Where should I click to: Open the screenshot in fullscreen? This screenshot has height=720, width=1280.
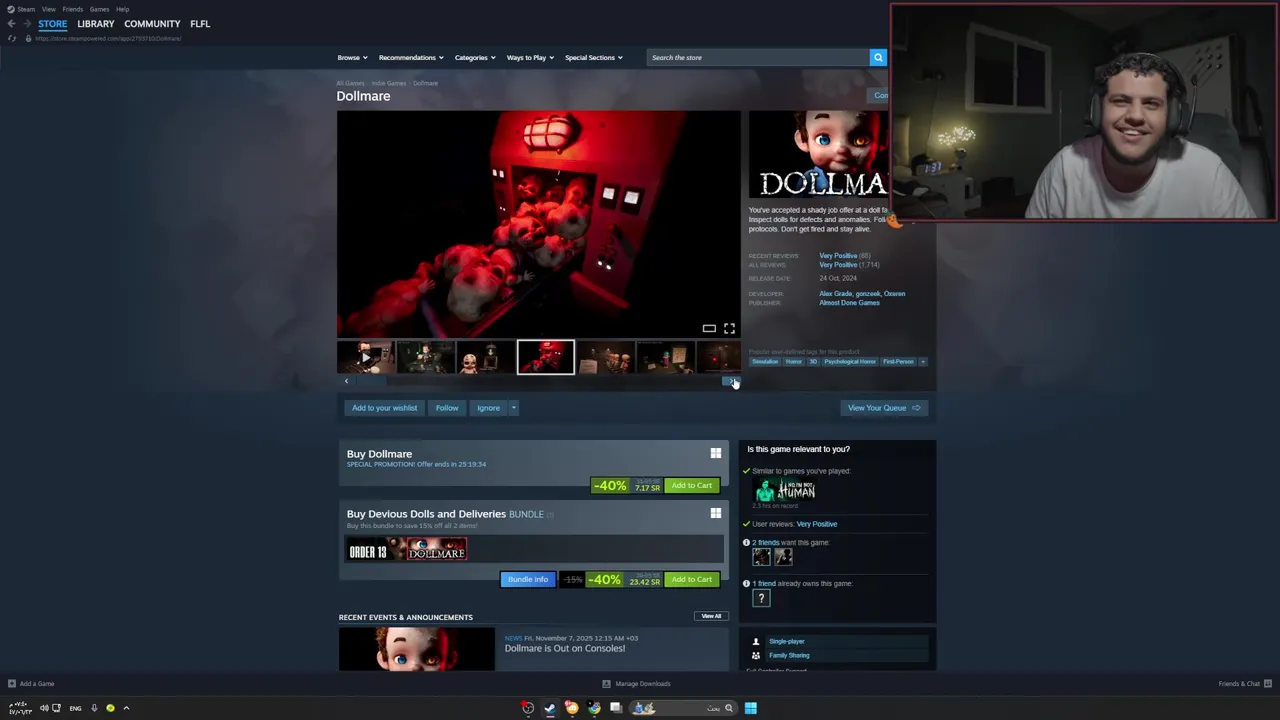coord(729,328)
